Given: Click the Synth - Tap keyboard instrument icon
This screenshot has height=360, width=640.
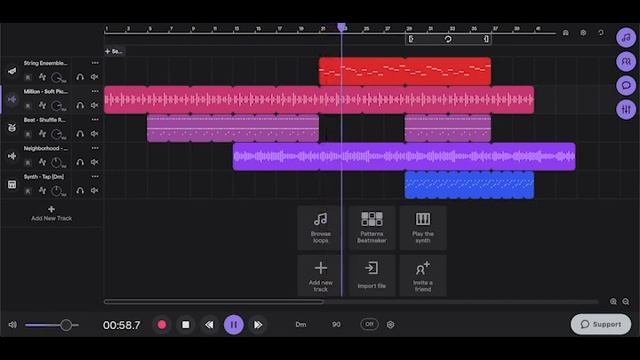Looking at the screenshot, I should 12,184.
